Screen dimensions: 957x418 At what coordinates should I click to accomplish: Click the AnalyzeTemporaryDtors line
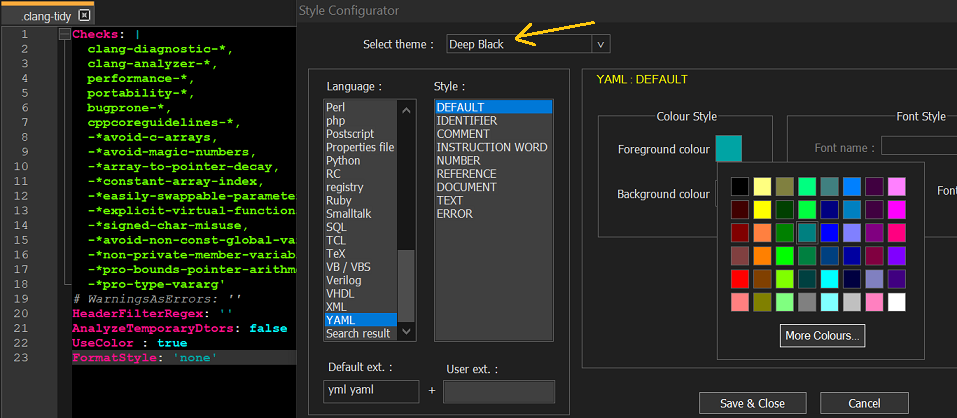pyautogui.click(x=184, y=328)
